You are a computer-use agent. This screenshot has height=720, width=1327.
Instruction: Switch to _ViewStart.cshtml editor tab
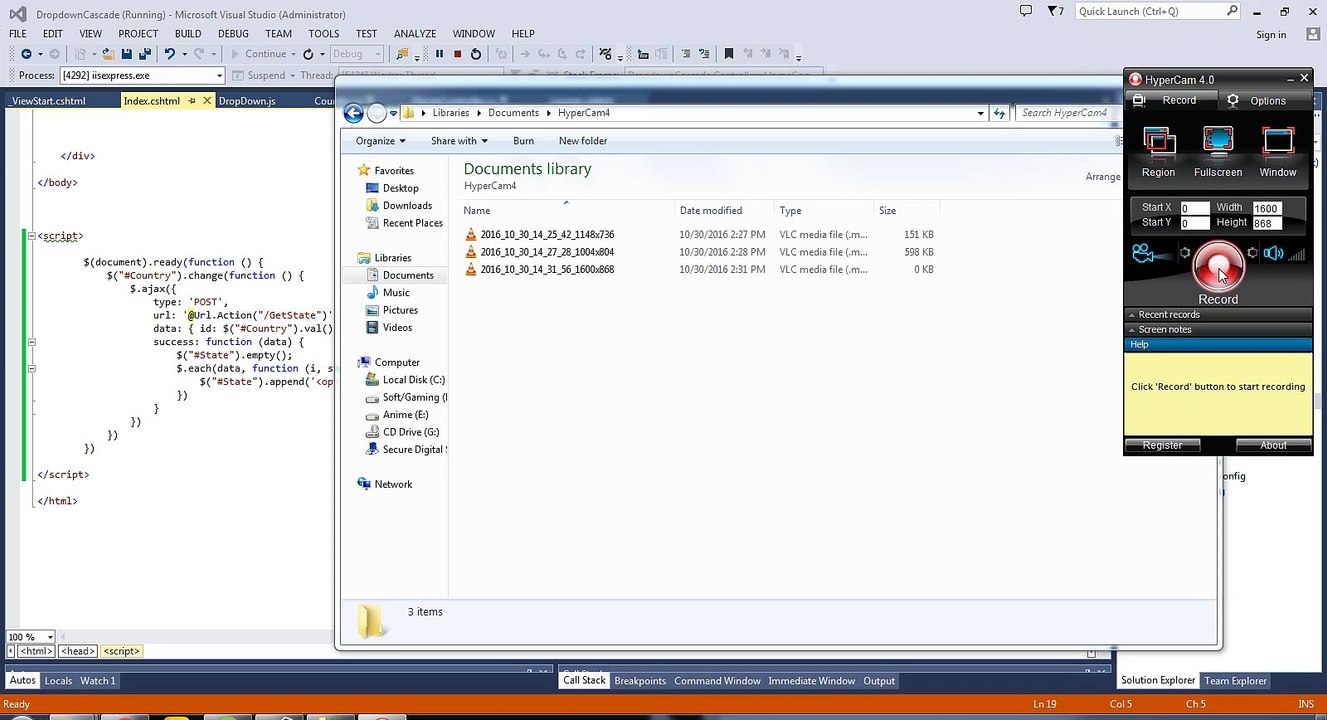[x=49, y=101]
